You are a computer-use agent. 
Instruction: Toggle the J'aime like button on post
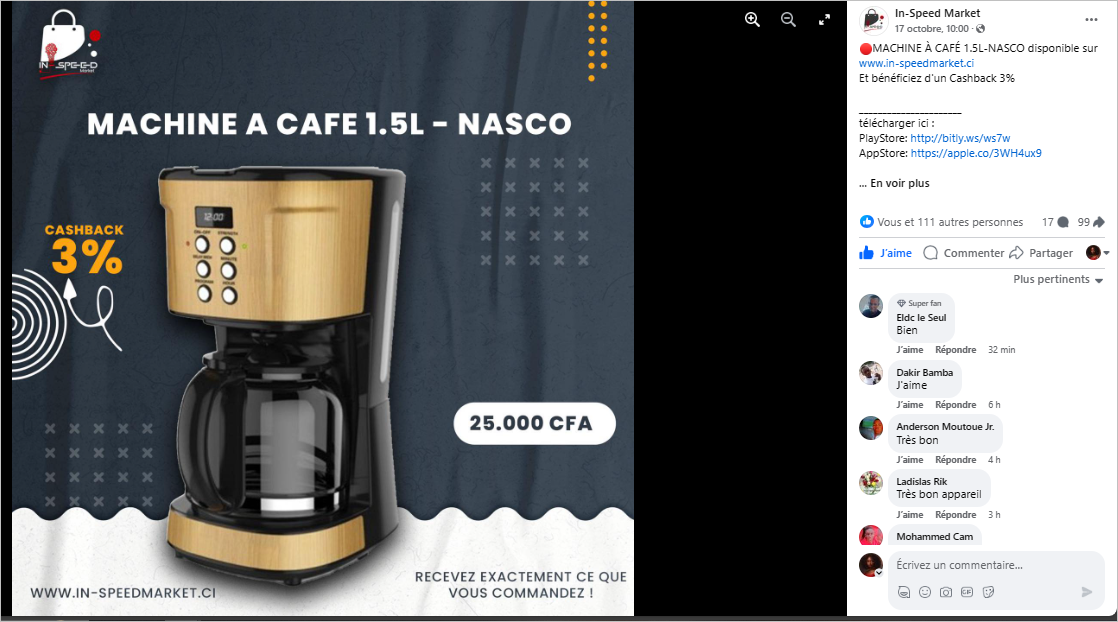[886, 253]
